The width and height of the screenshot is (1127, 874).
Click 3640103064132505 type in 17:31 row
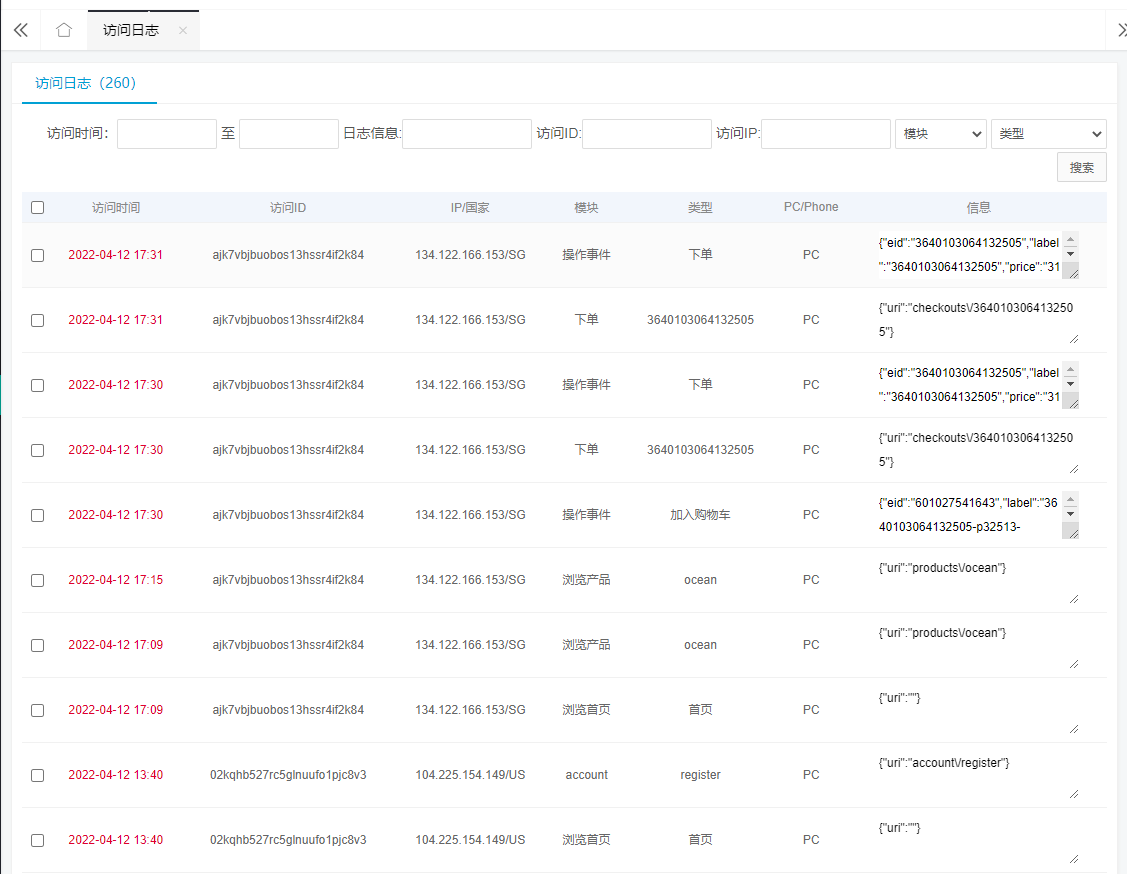(700, 320)
